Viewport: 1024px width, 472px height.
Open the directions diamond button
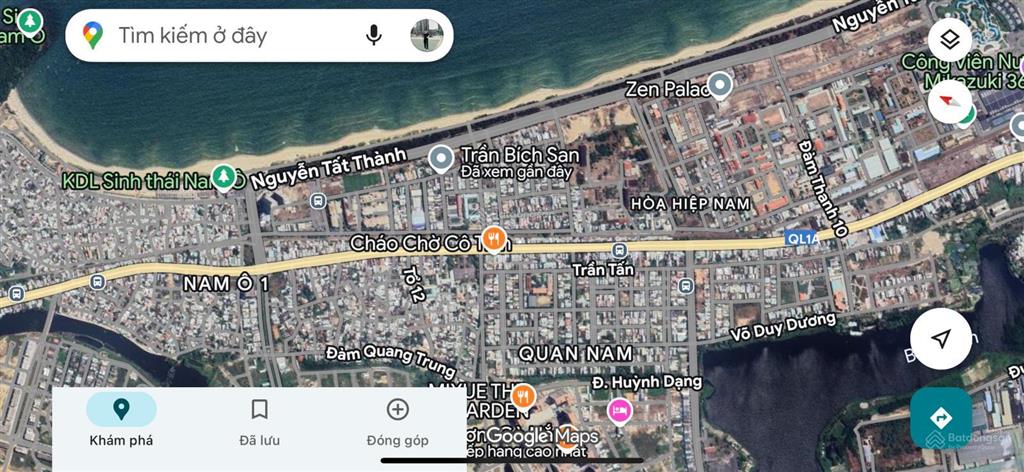click(941, 418)
